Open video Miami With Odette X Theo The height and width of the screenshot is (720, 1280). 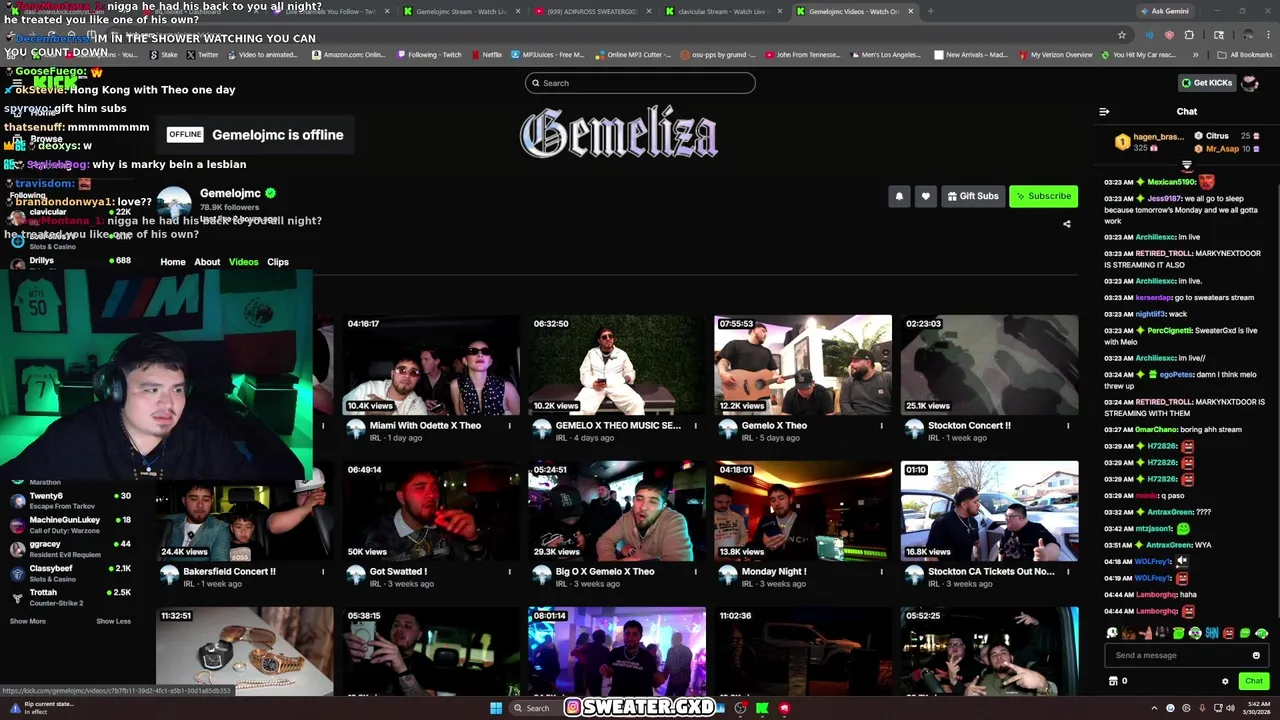(431, 365)
